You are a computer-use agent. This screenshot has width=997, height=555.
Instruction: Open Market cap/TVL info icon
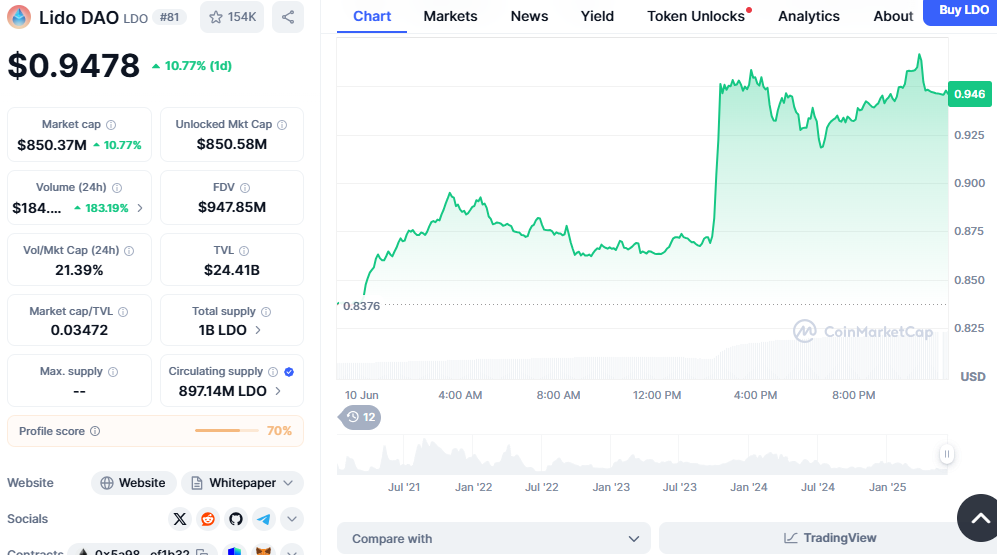[x=123, y=312]
